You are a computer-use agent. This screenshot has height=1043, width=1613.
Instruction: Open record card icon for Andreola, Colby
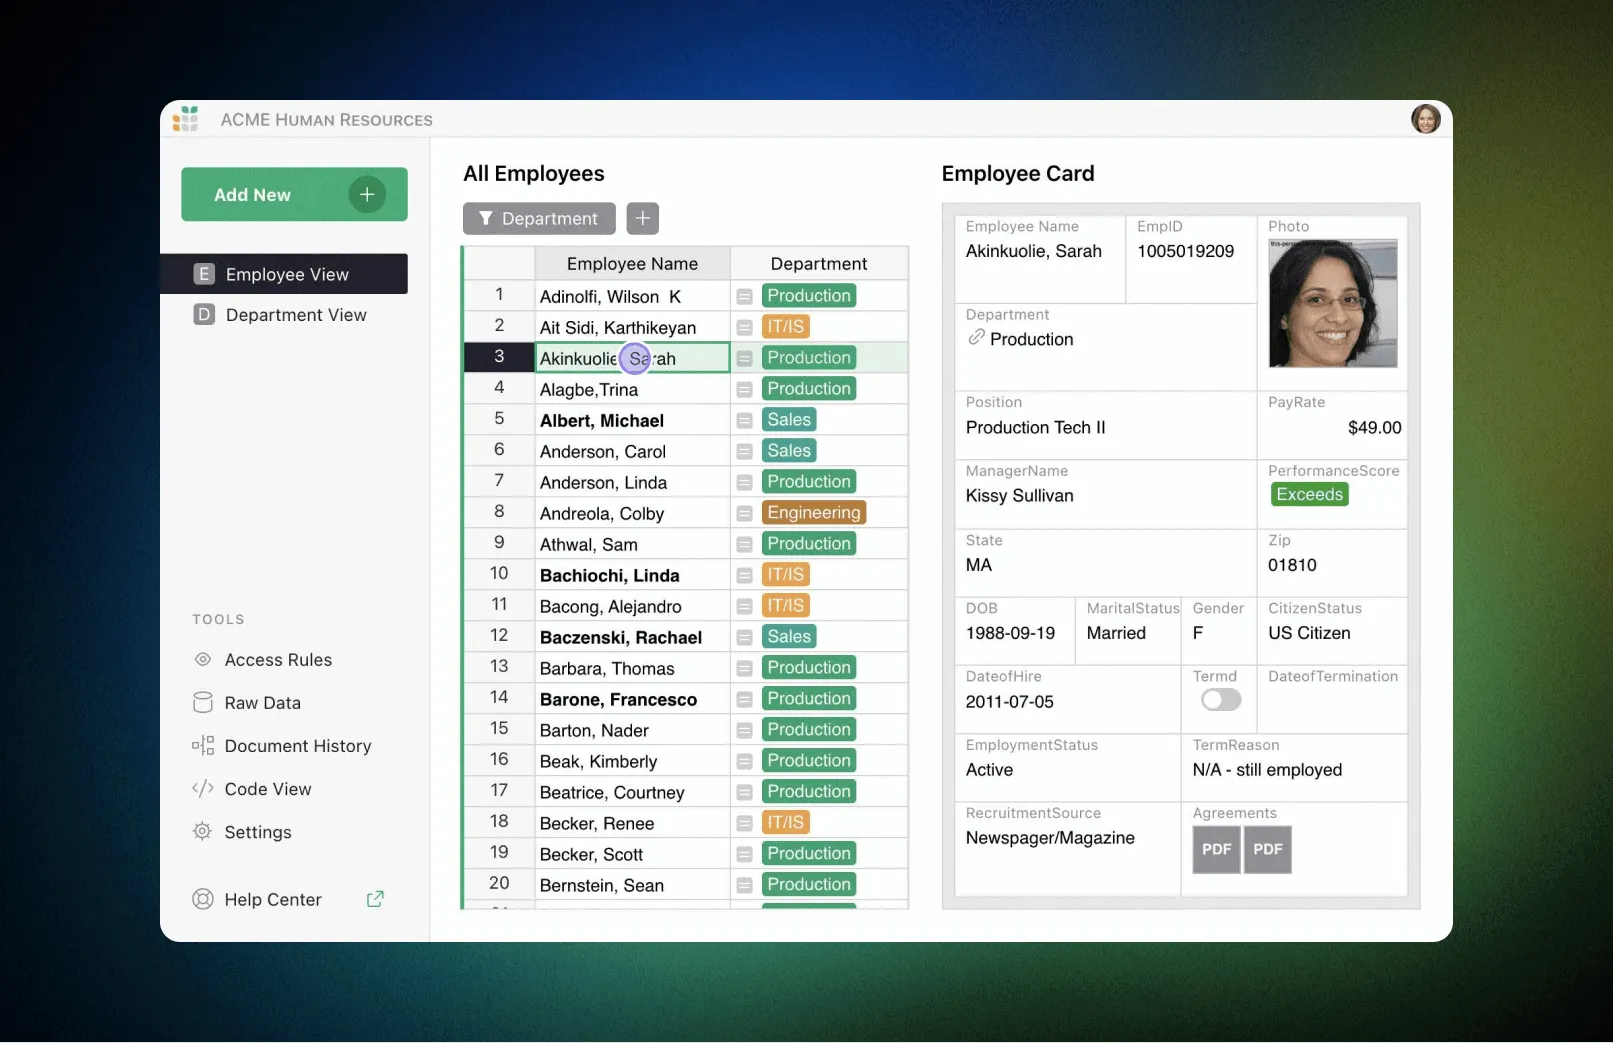coord(745,514)
